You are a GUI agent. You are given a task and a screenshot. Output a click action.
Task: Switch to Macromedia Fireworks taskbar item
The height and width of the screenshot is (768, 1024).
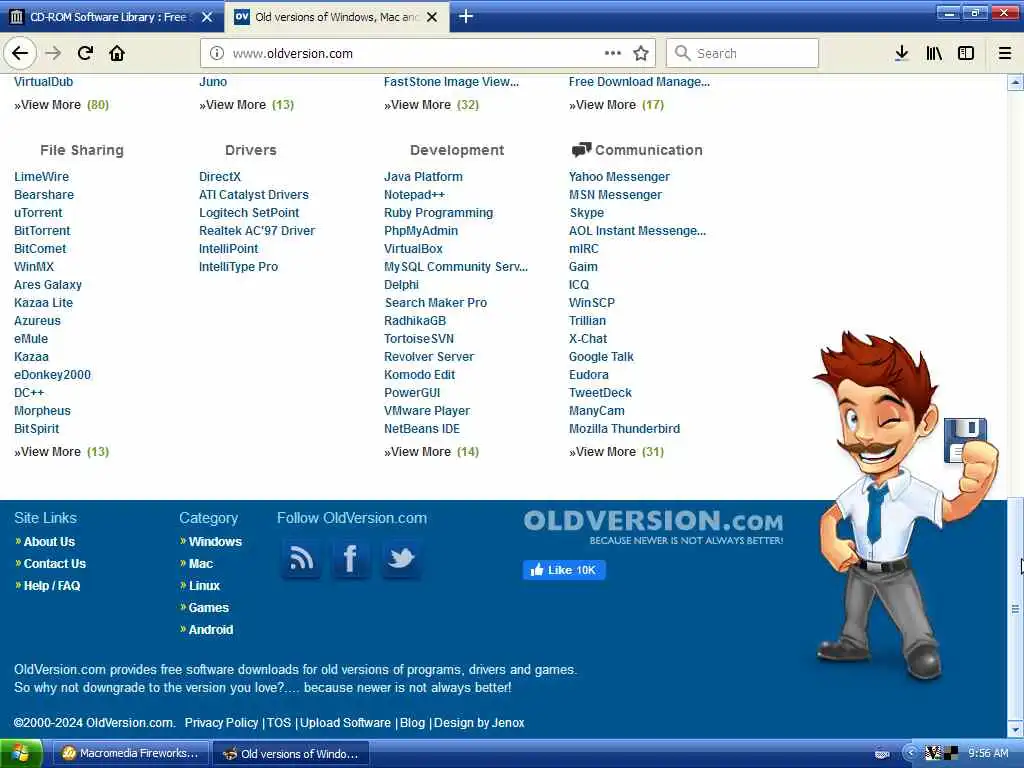point(130,753)
